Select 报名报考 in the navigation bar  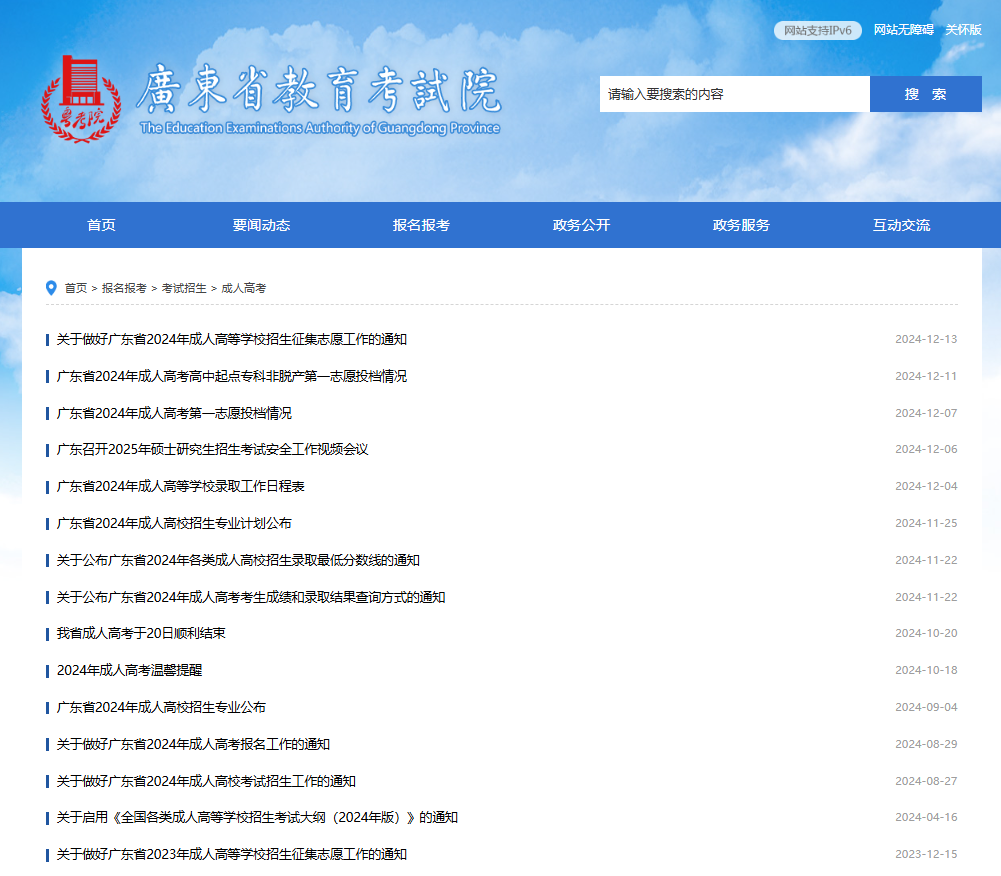tap(421, 224)
